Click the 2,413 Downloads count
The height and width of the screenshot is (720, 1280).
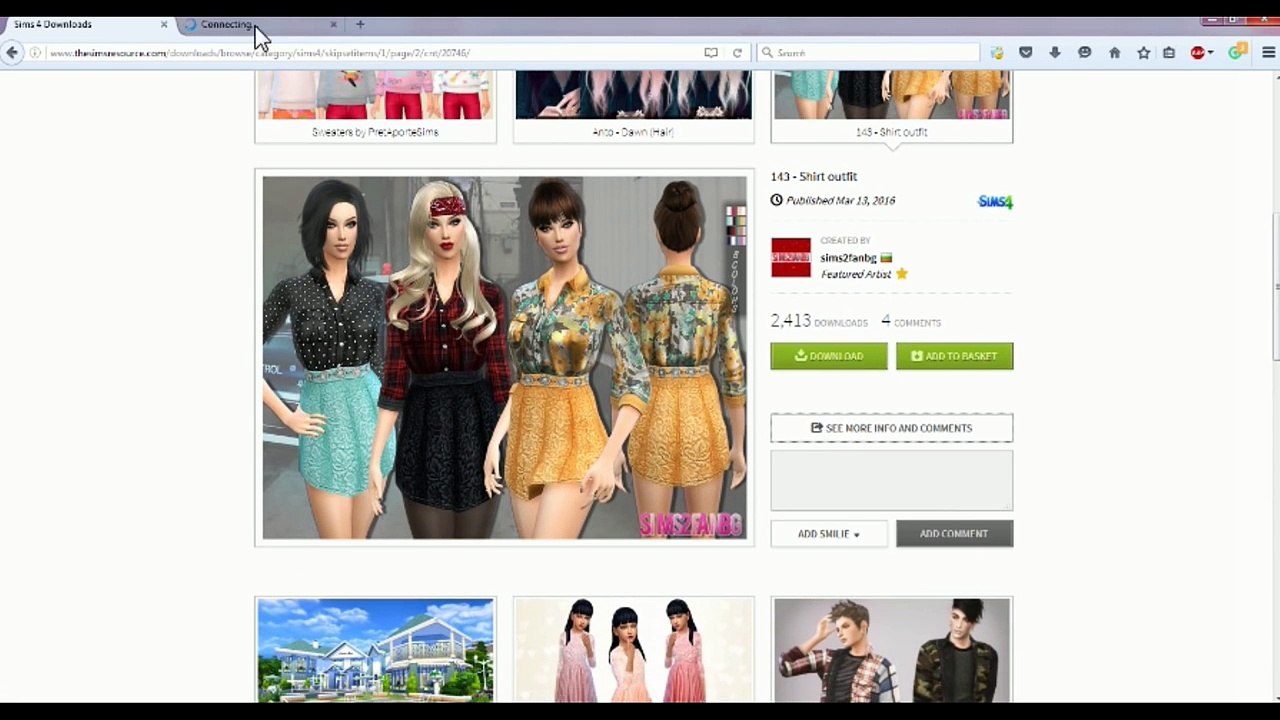point(819,321)
